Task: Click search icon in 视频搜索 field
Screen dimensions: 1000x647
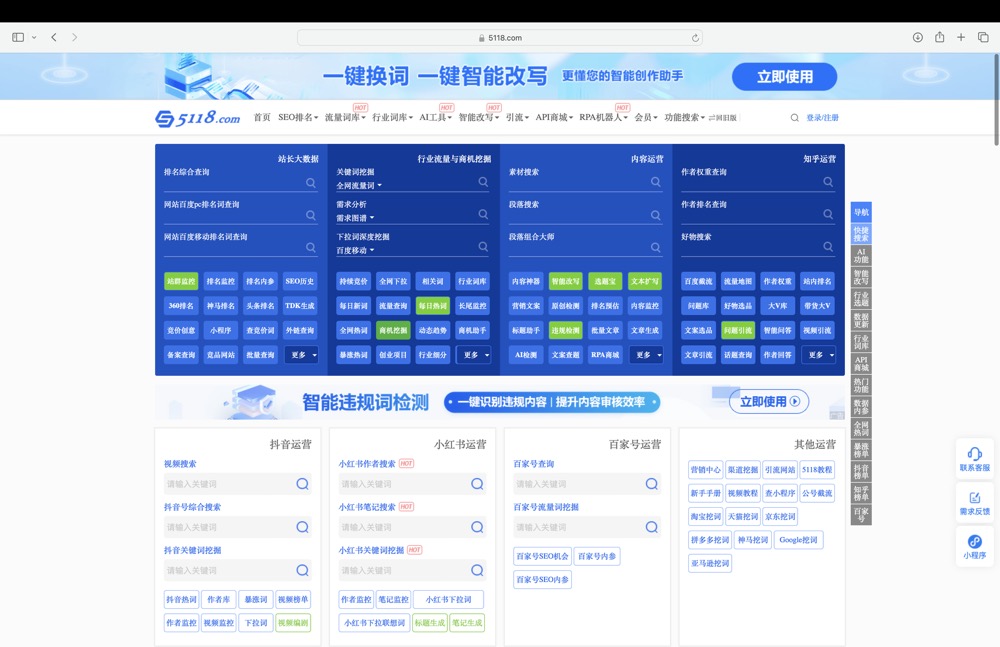Action: click(302, 484)
